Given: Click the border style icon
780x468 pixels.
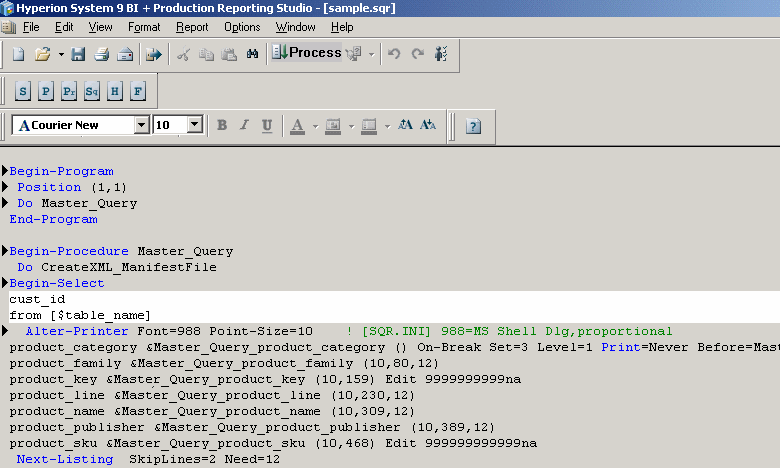Looking at the screenshot, I should pos(369,126).
